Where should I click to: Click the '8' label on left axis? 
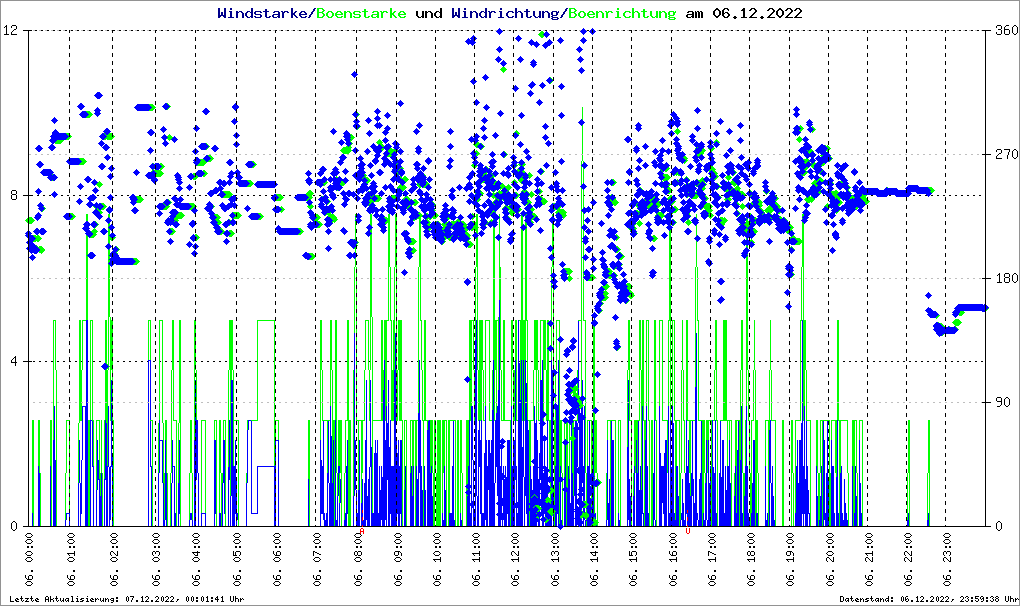tap(16, 195)
